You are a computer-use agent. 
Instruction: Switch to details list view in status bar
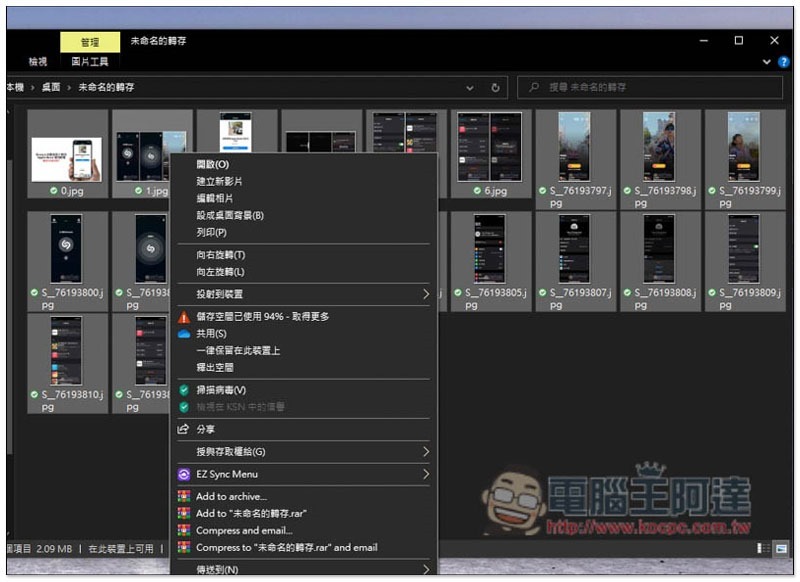coord(764,549)
